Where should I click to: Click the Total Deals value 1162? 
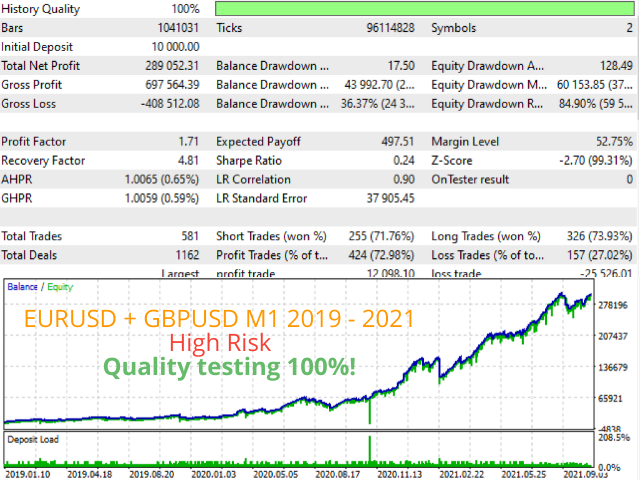(x=187, y=255)
